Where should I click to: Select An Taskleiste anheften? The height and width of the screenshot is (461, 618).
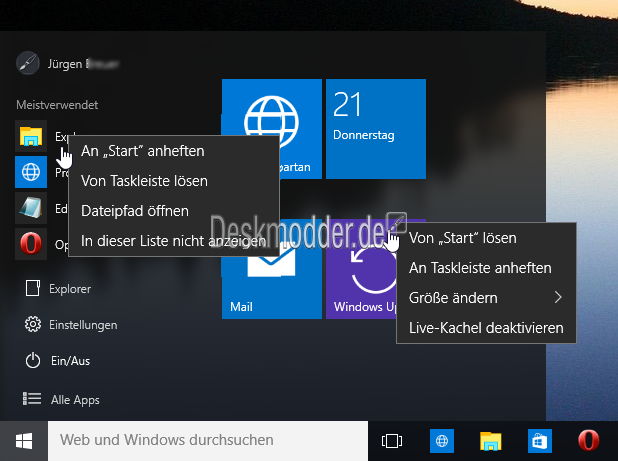[x=486, y=268]
